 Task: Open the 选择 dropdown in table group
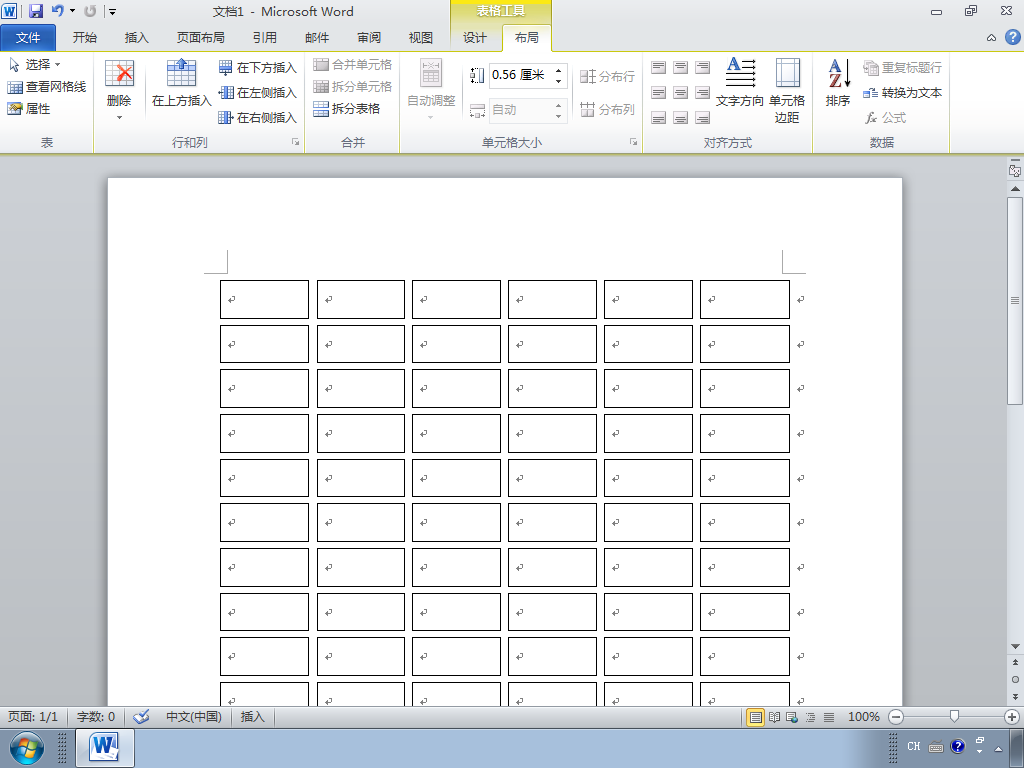[x=35, y=65]
